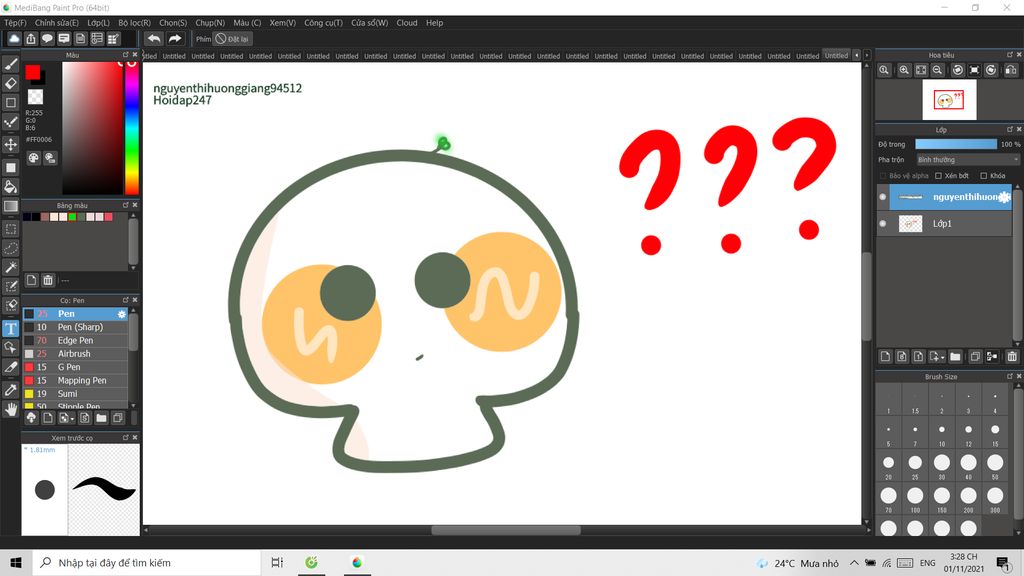
Task: Click the rainbow hue slider bar
Action: (132, 129)
